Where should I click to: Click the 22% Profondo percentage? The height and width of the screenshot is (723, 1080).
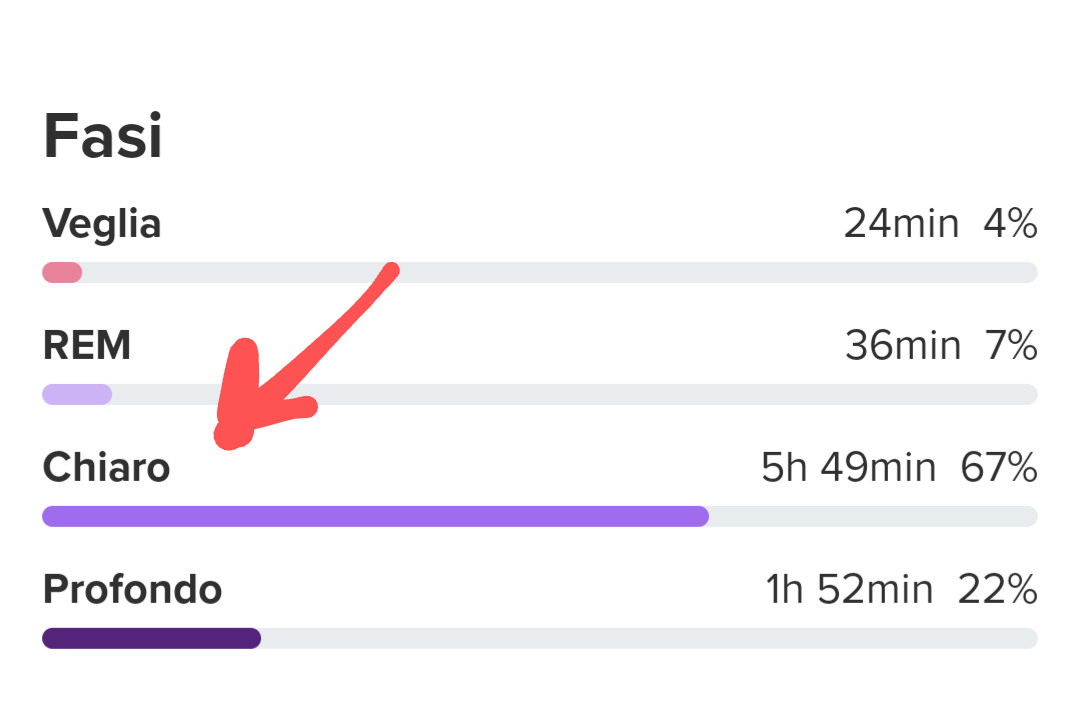pyautogui.click(x=998, y=589)
